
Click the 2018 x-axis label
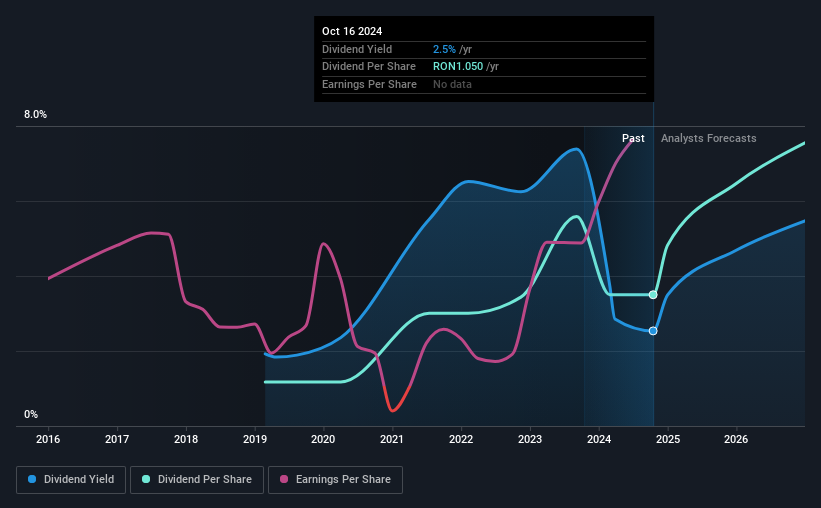coord(186,439)
